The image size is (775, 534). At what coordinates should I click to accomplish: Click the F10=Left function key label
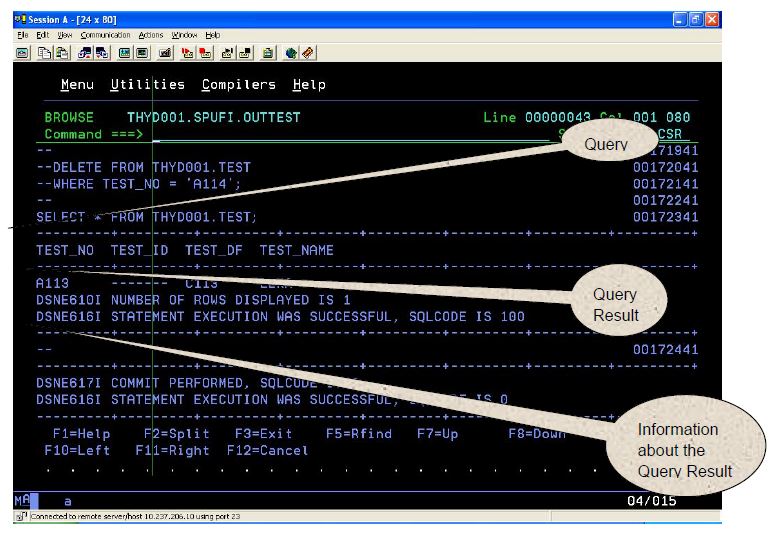coord(77,451)
